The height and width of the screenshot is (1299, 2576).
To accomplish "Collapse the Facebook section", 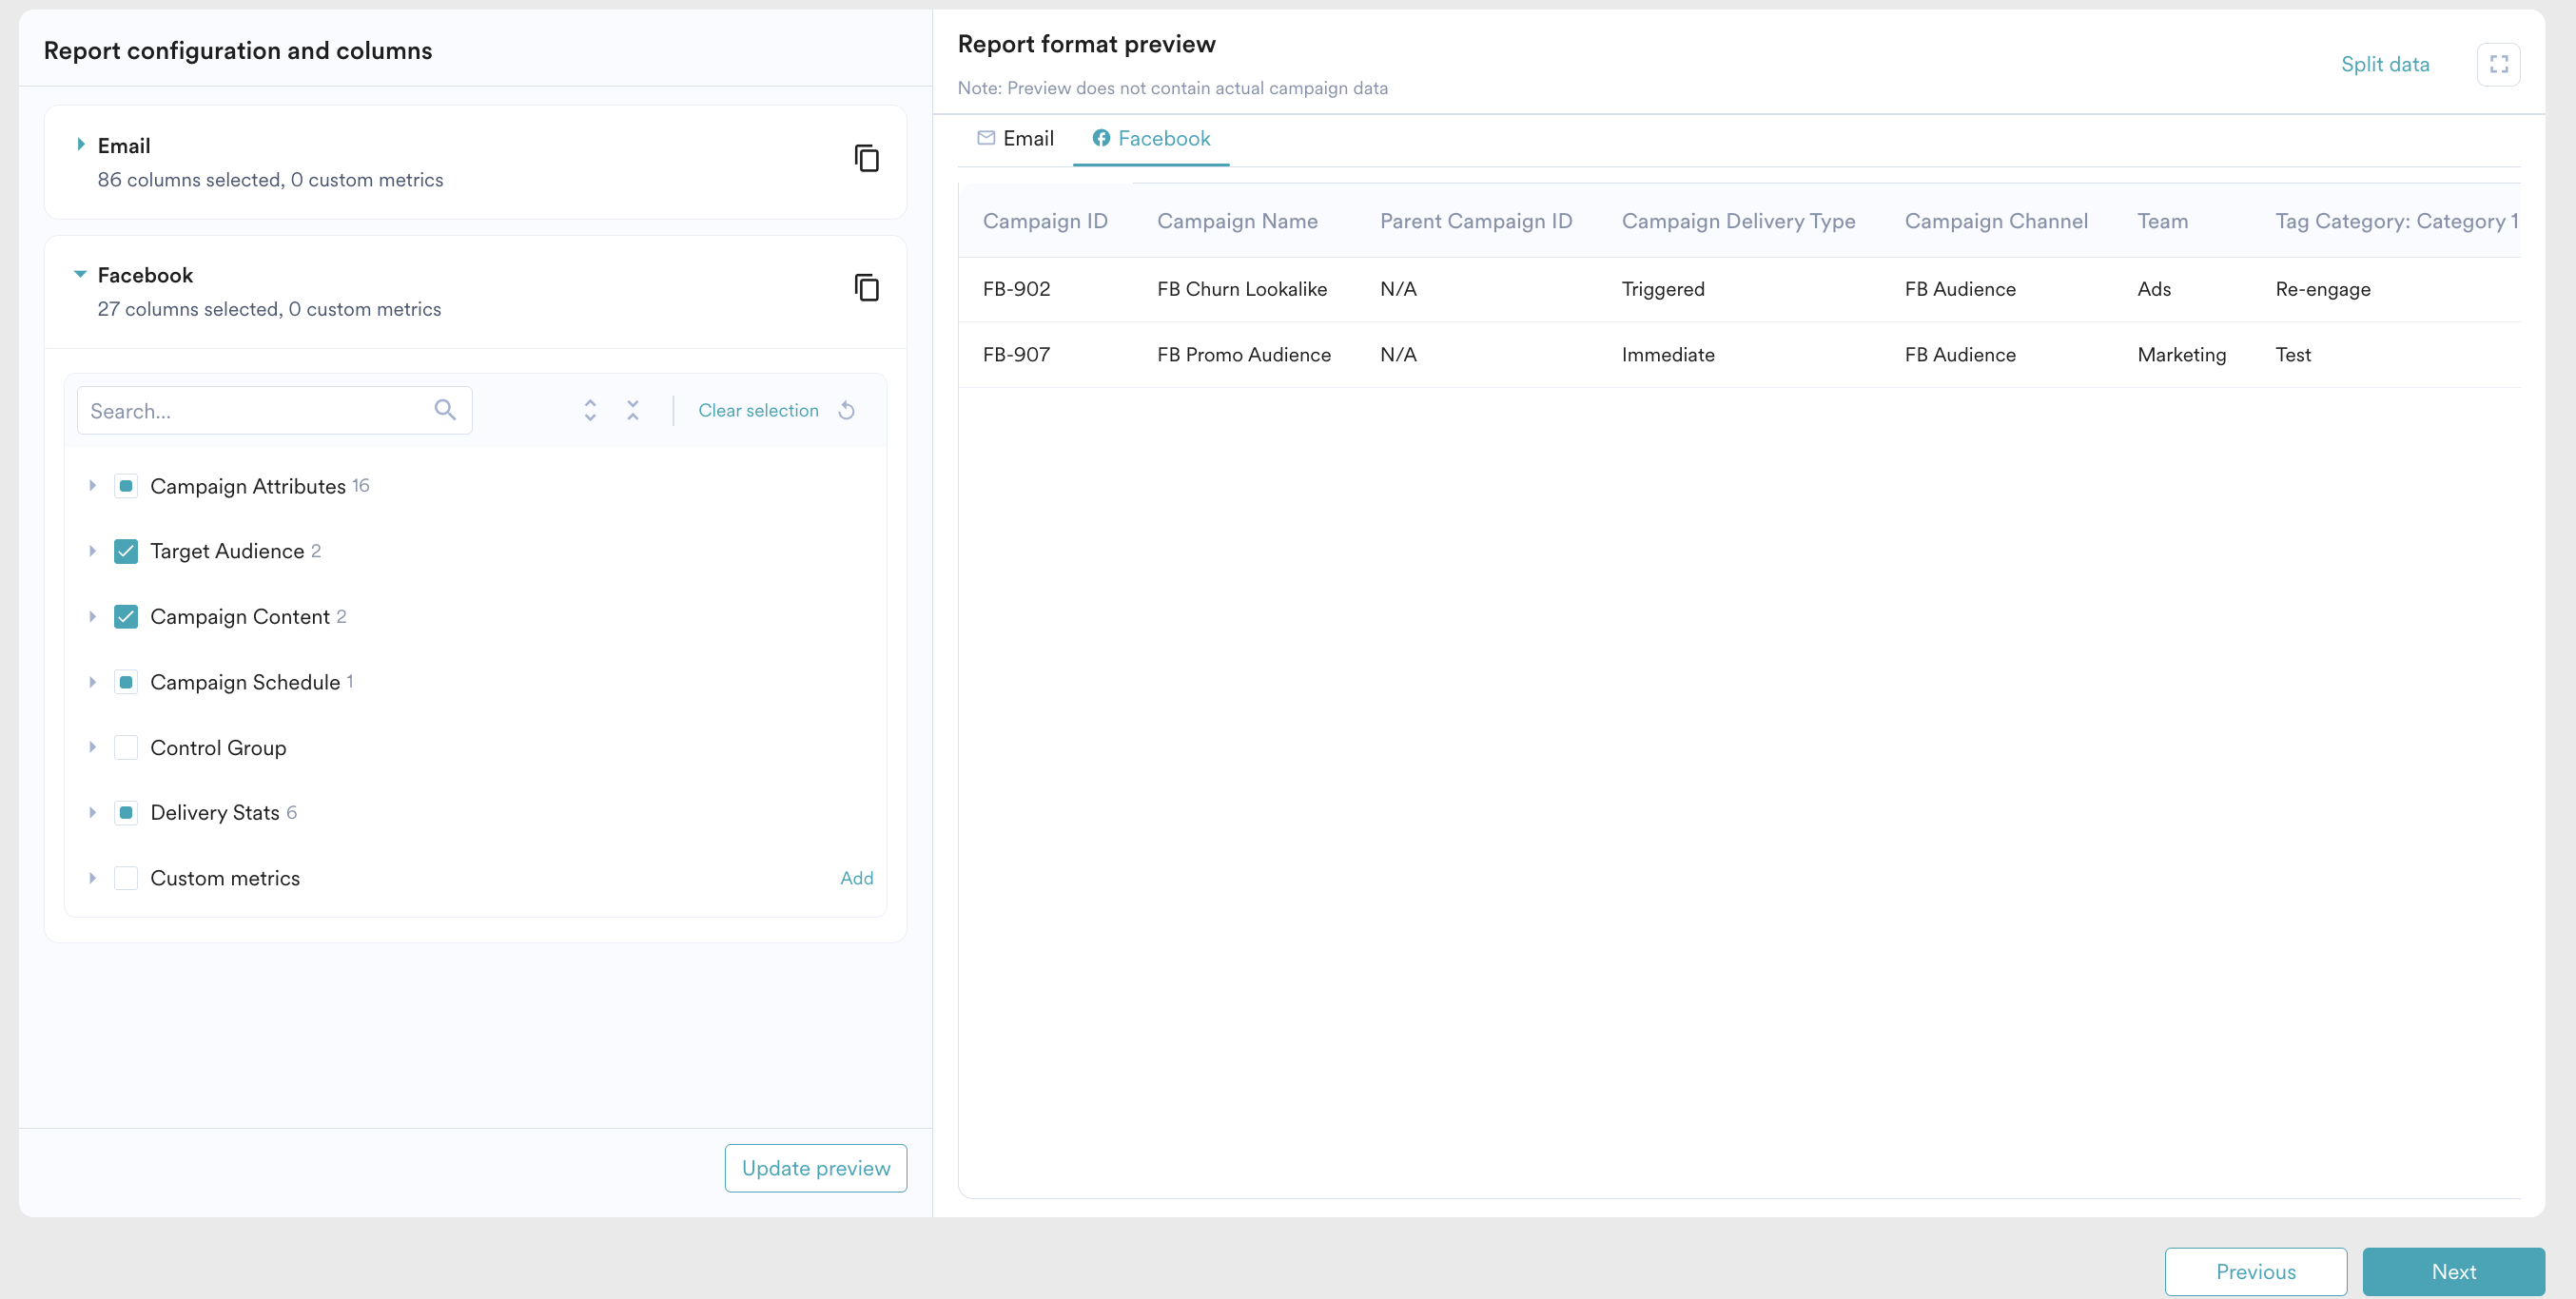I will 80,274.
